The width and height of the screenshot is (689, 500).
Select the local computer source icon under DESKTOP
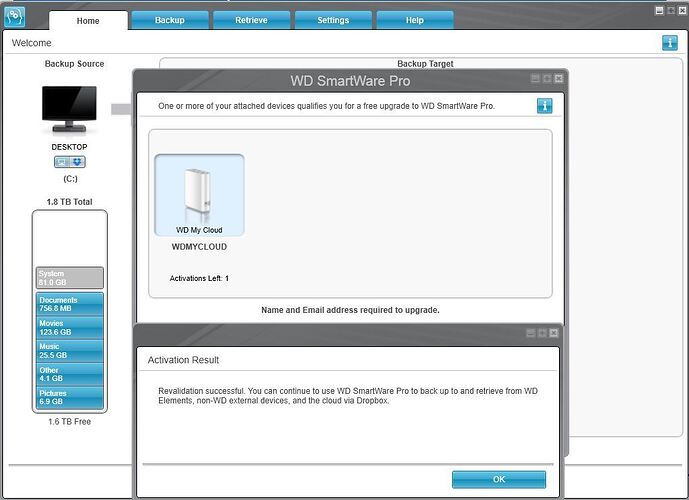click(62, 162)
